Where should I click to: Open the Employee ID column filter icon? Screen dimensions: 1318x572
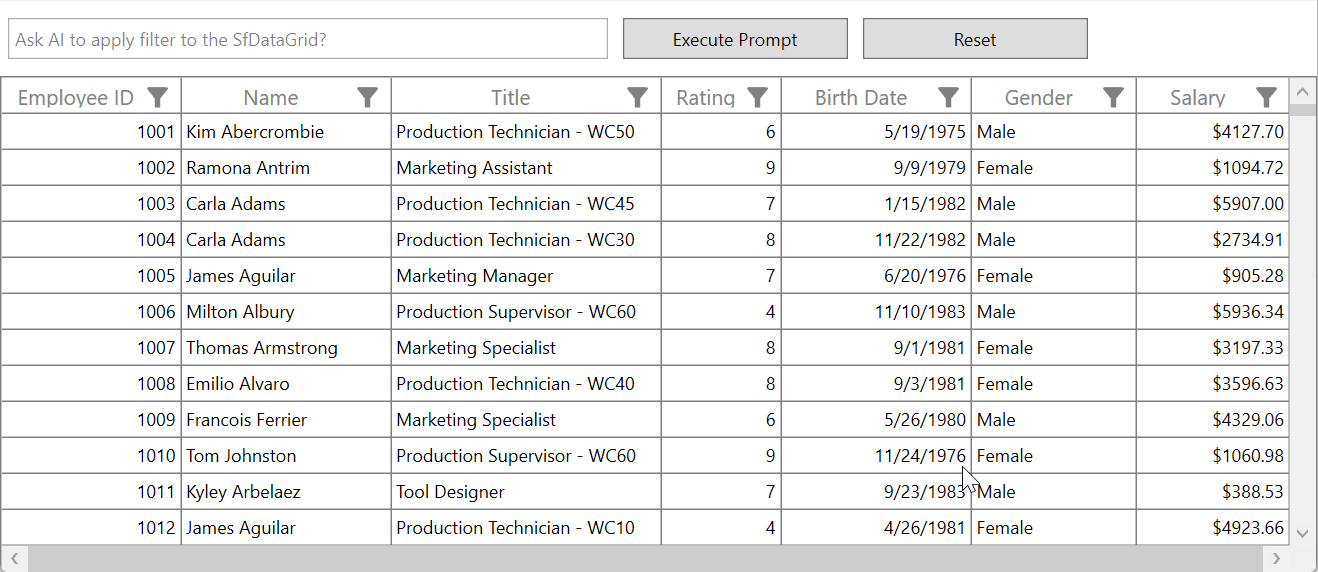pos(158,97)
